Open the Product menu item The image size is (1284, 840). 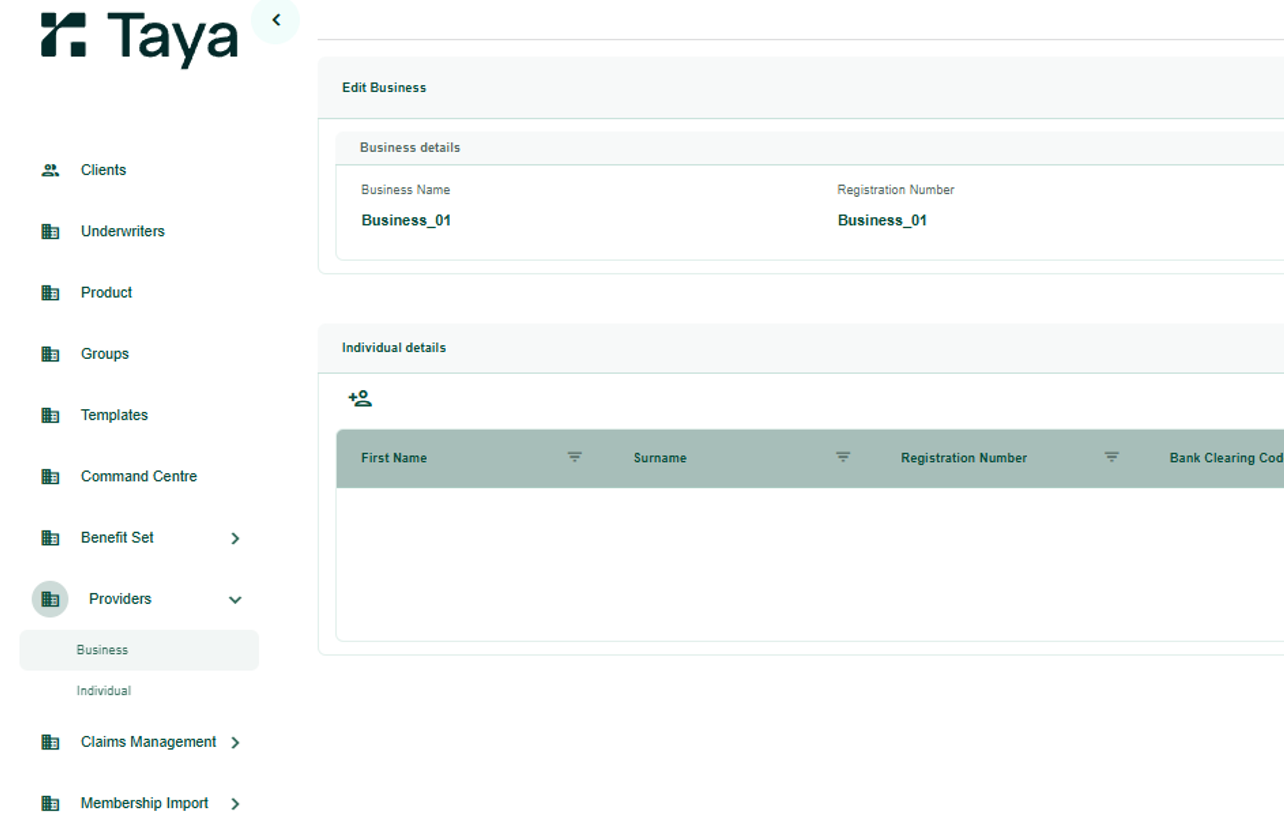click(x=106, y=292)
